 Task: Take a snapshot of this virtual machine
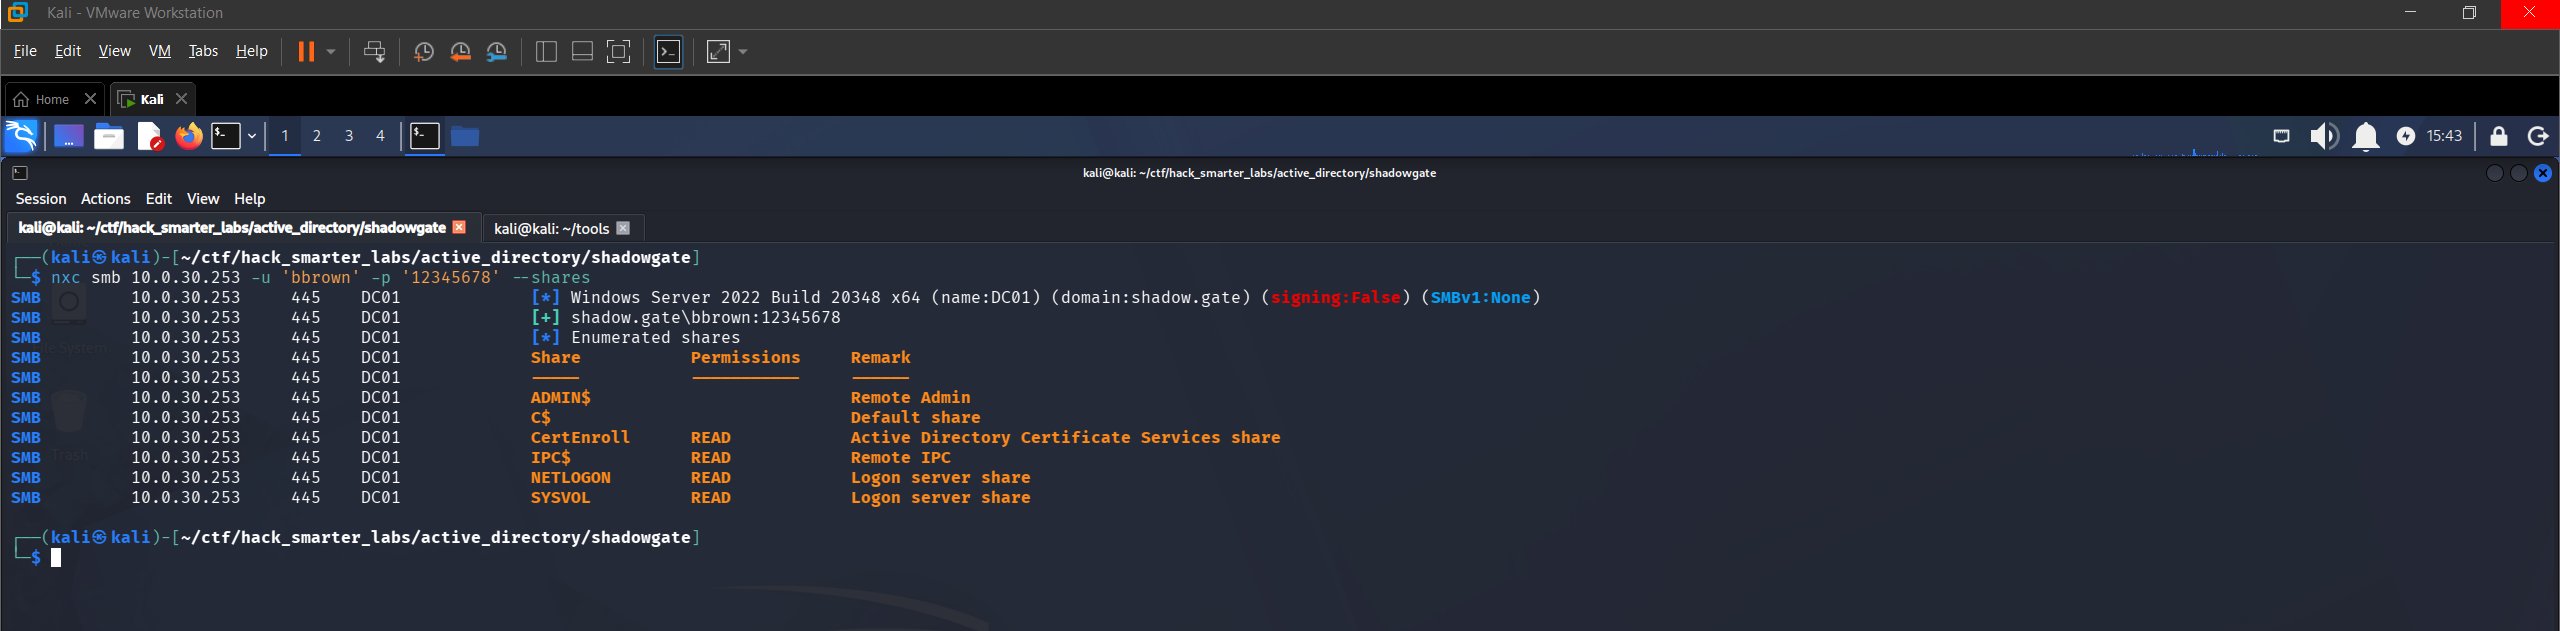pos(423,51)
